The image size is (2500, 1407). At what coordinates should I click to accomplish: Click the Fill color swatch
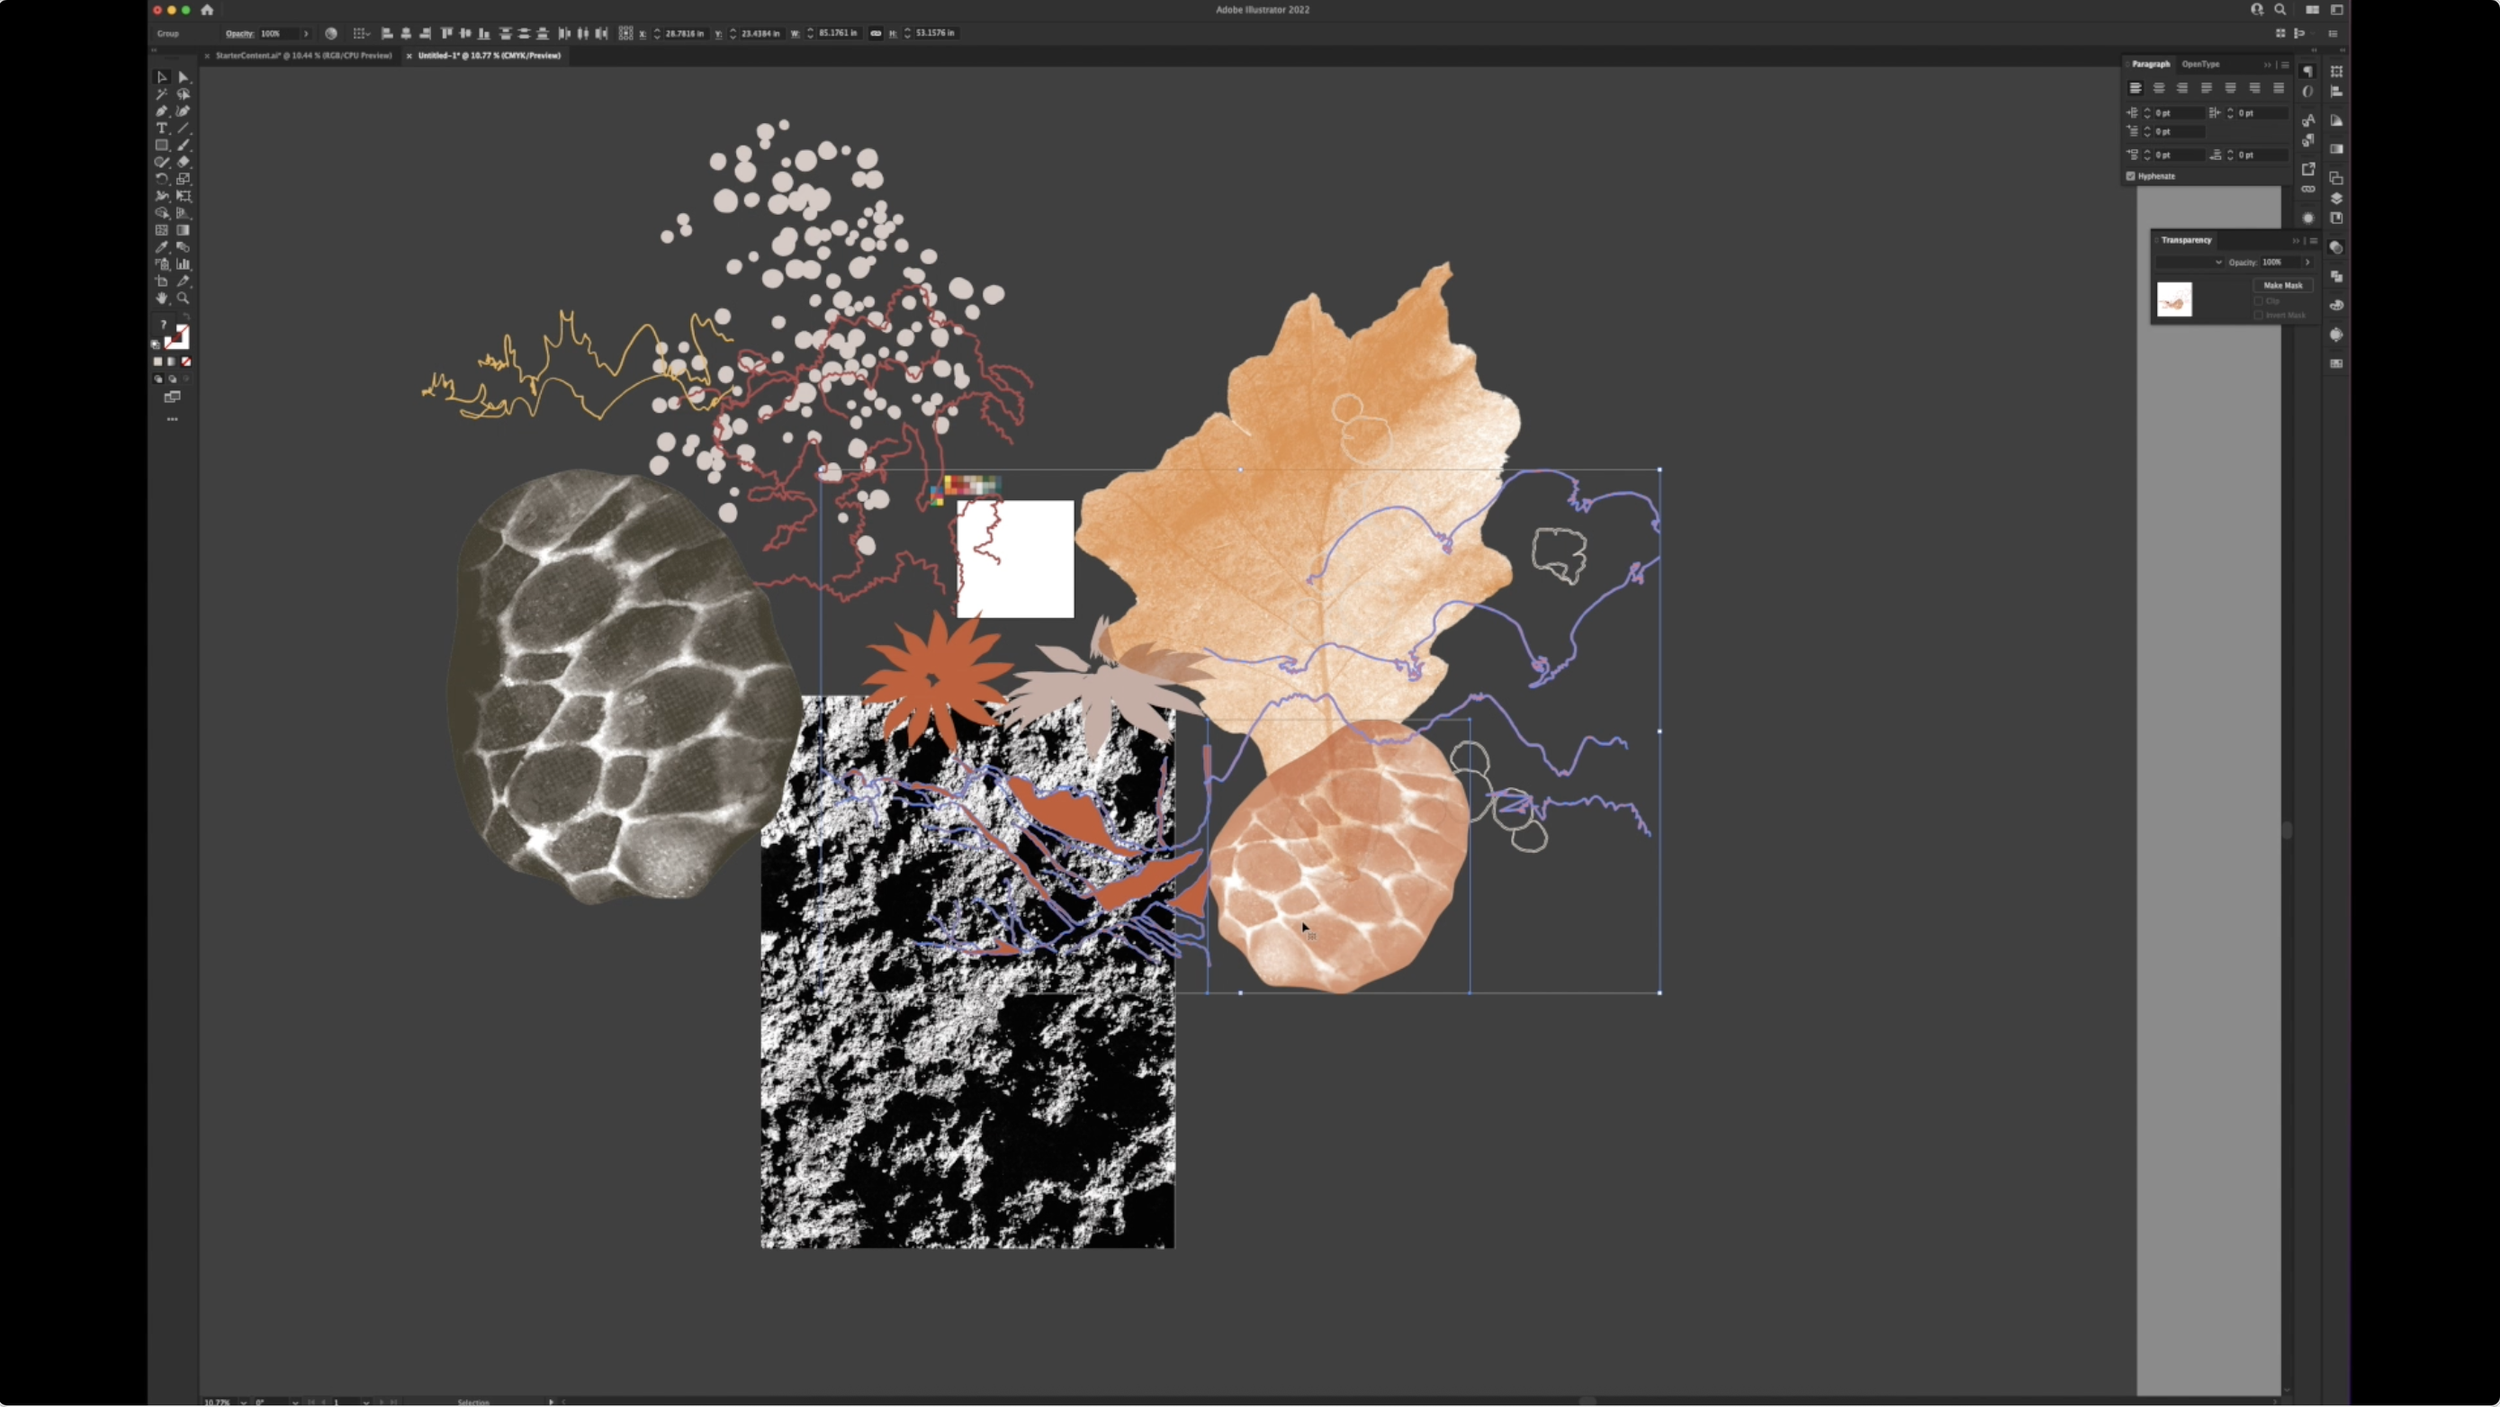pos(164,325)
